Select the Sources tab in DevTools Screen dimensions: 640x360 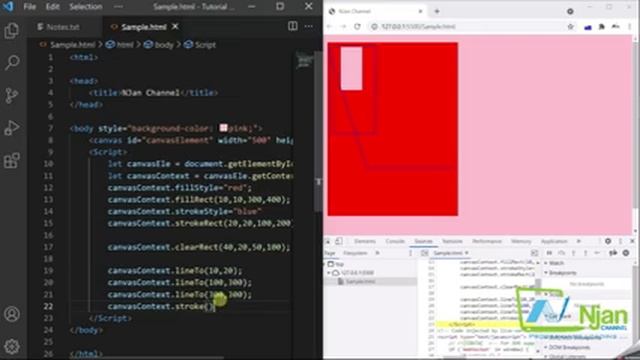423,241
